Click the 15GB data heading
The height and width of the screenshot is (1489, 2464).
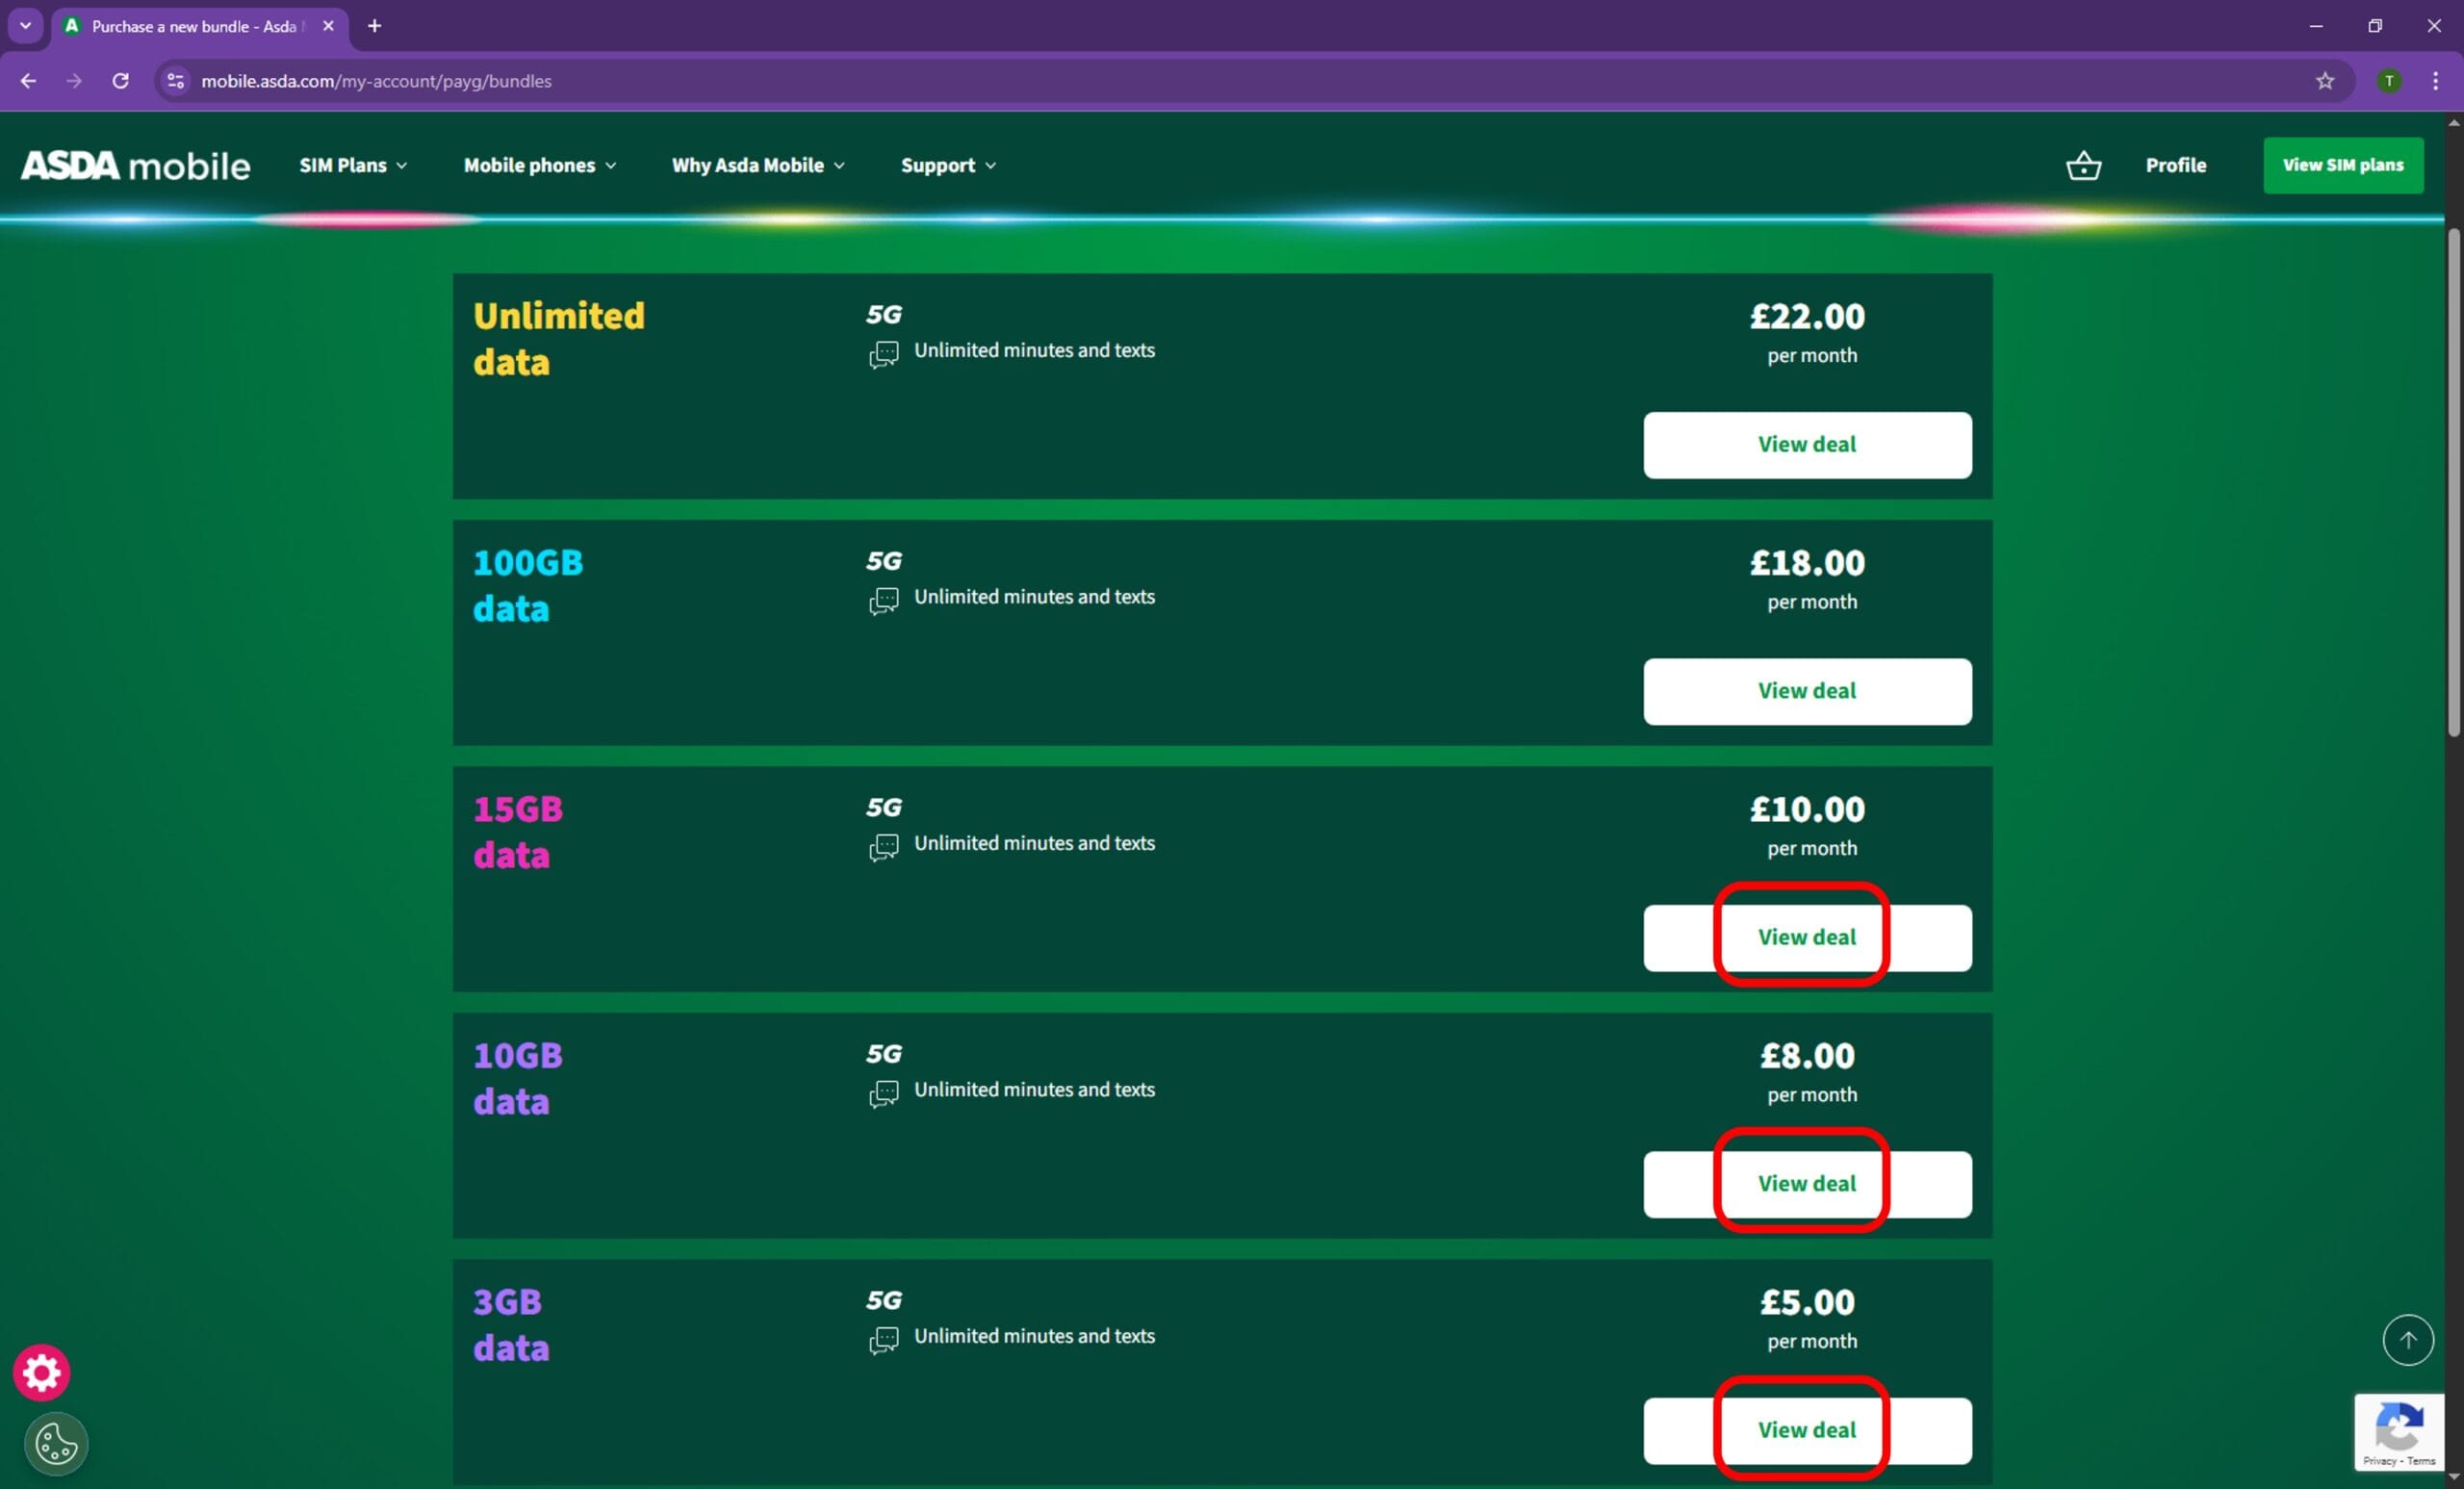pos(518,831)
